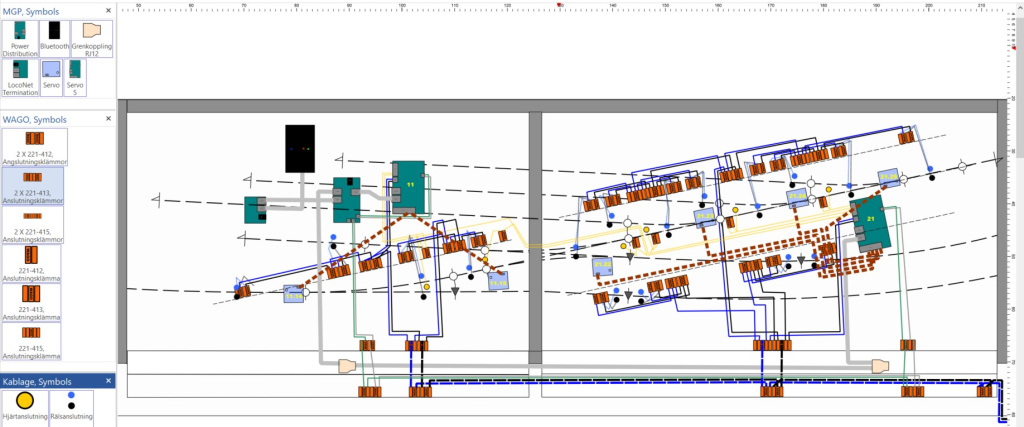Screen dimensions: 1024x427
Task: Click the vertical scrollbar on right edge
Action: tap(1018, 200)
